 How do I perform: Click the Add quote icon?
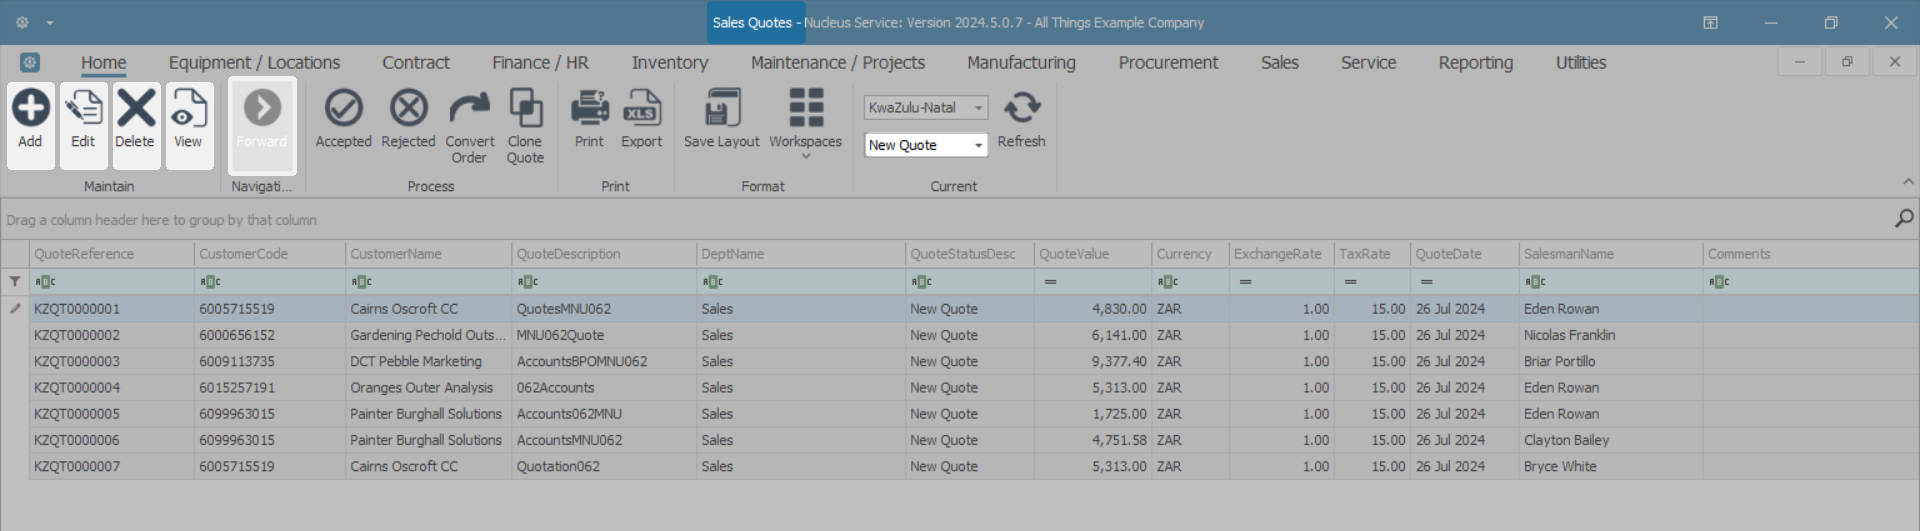[x=30, y=109]
